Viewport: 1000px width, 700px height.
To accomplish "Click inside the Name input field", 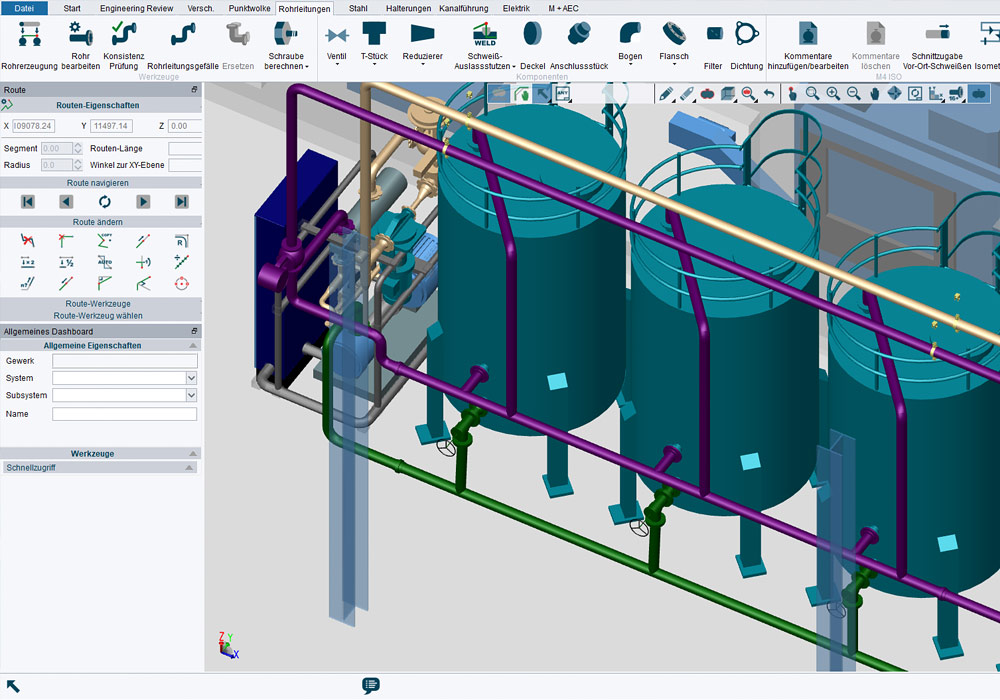I will pos(123,413).
